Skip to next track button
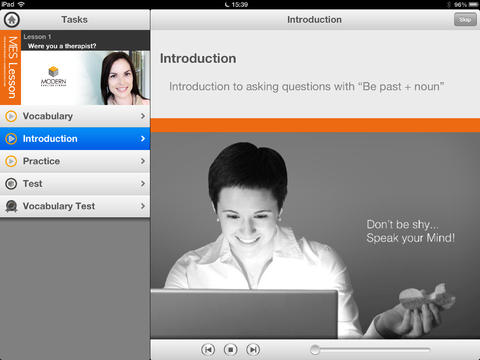Screen dimensions: 480x360 tap(253, 350)
